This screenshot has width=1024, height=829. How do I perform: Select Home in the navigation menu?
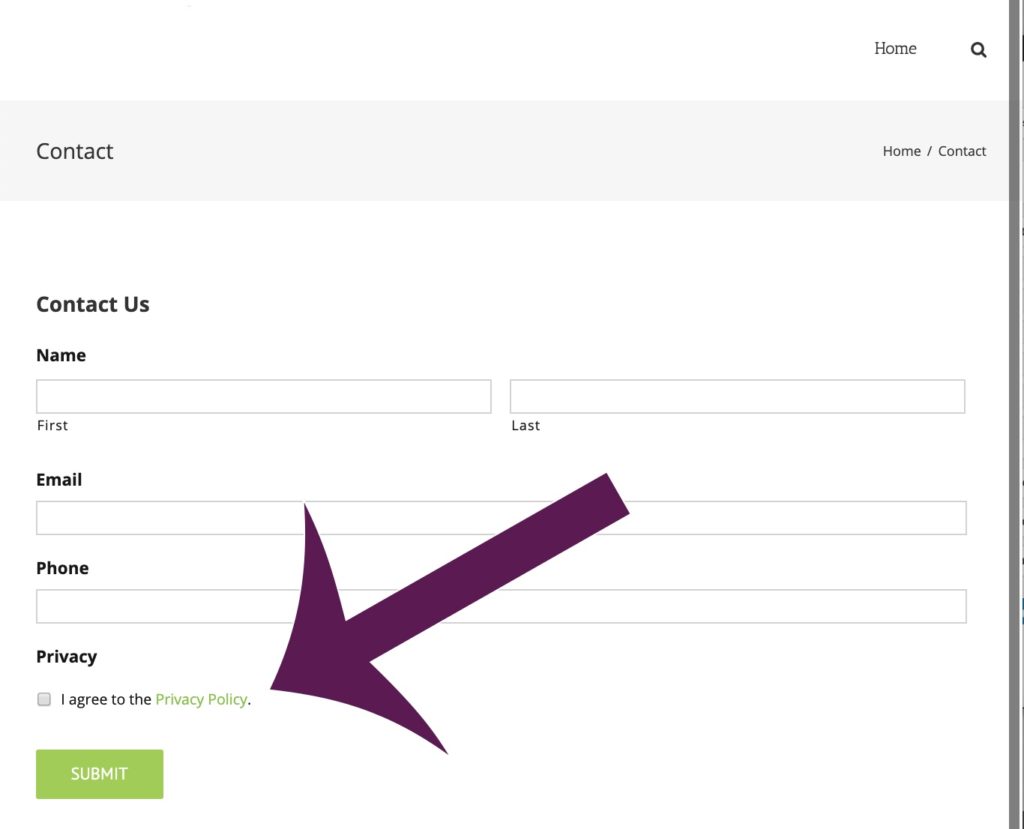coord(895,48)
